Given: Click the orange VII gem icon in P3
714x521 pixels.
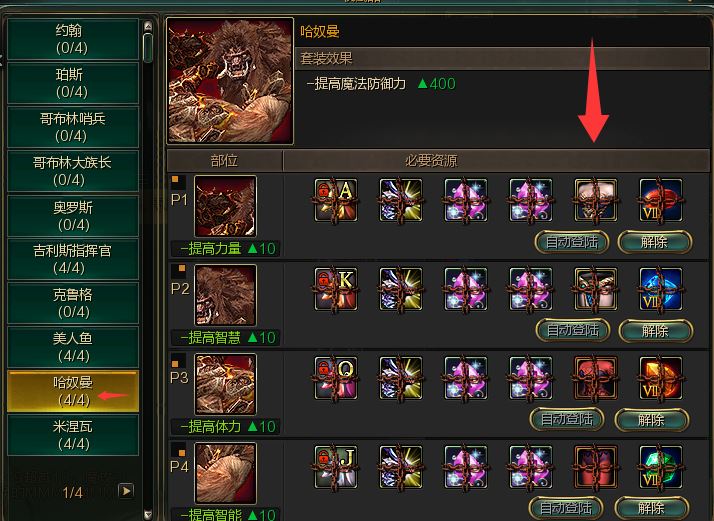Looking at the screenshot, I should click(x=660, y=378).
